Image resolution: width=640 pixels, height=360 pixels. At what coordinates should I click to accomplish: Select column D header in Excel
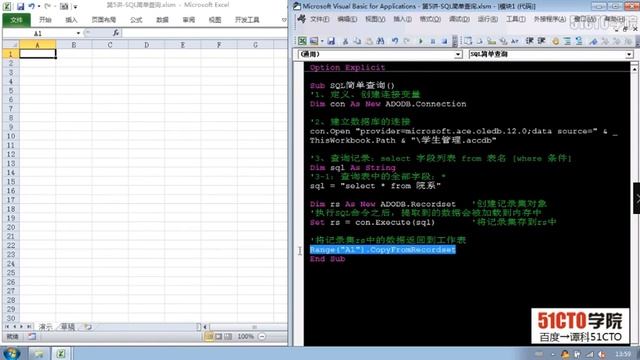(x=146, y=44)
